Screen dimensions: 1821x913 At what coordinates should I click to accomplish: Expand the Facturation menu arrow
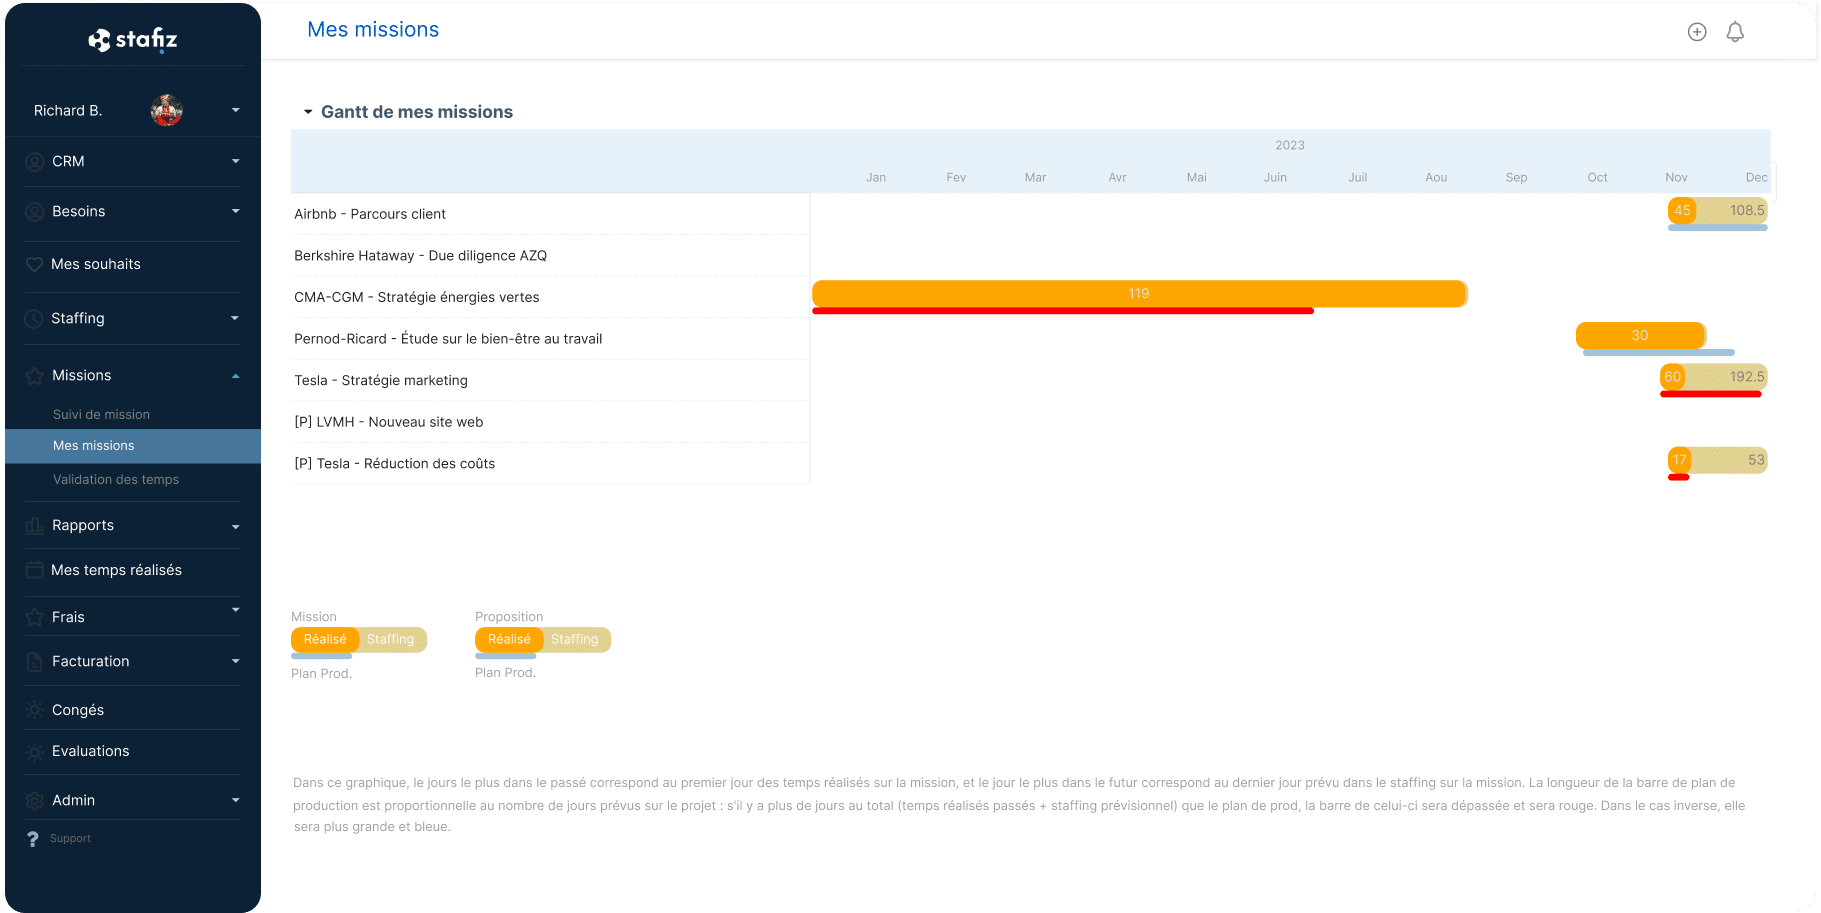236,661
